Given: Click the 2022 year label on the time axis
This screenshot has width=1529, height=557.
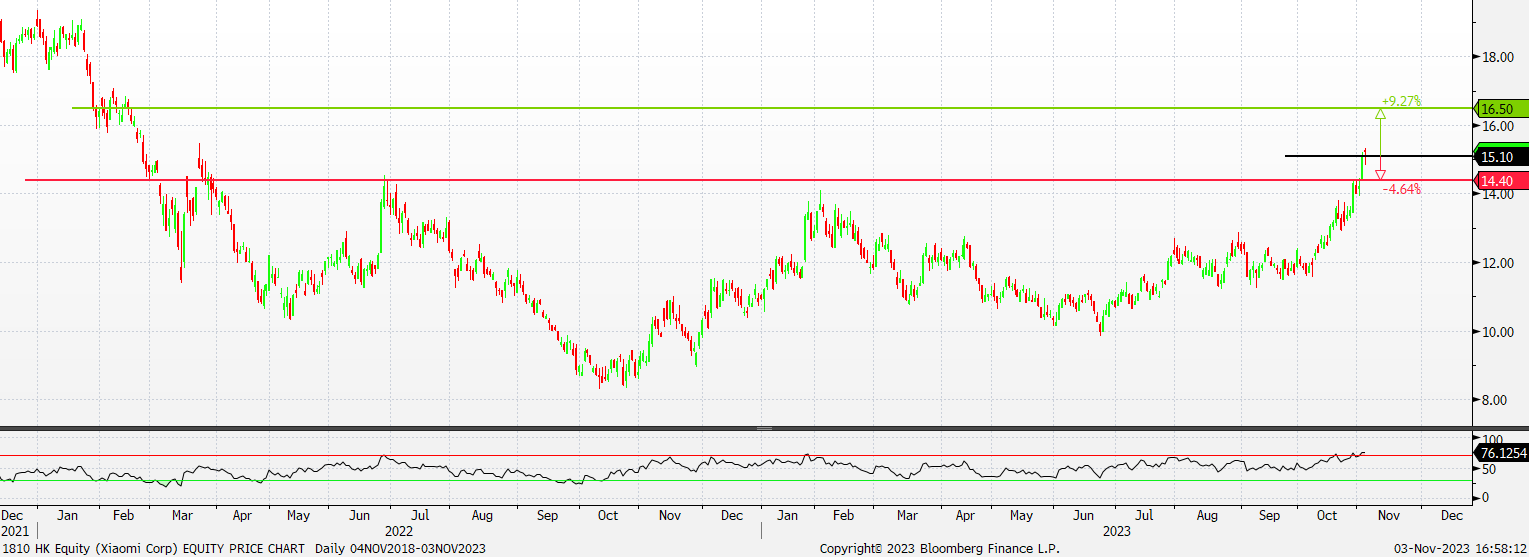Looking at the screenshot, I should tap(399, 531).
